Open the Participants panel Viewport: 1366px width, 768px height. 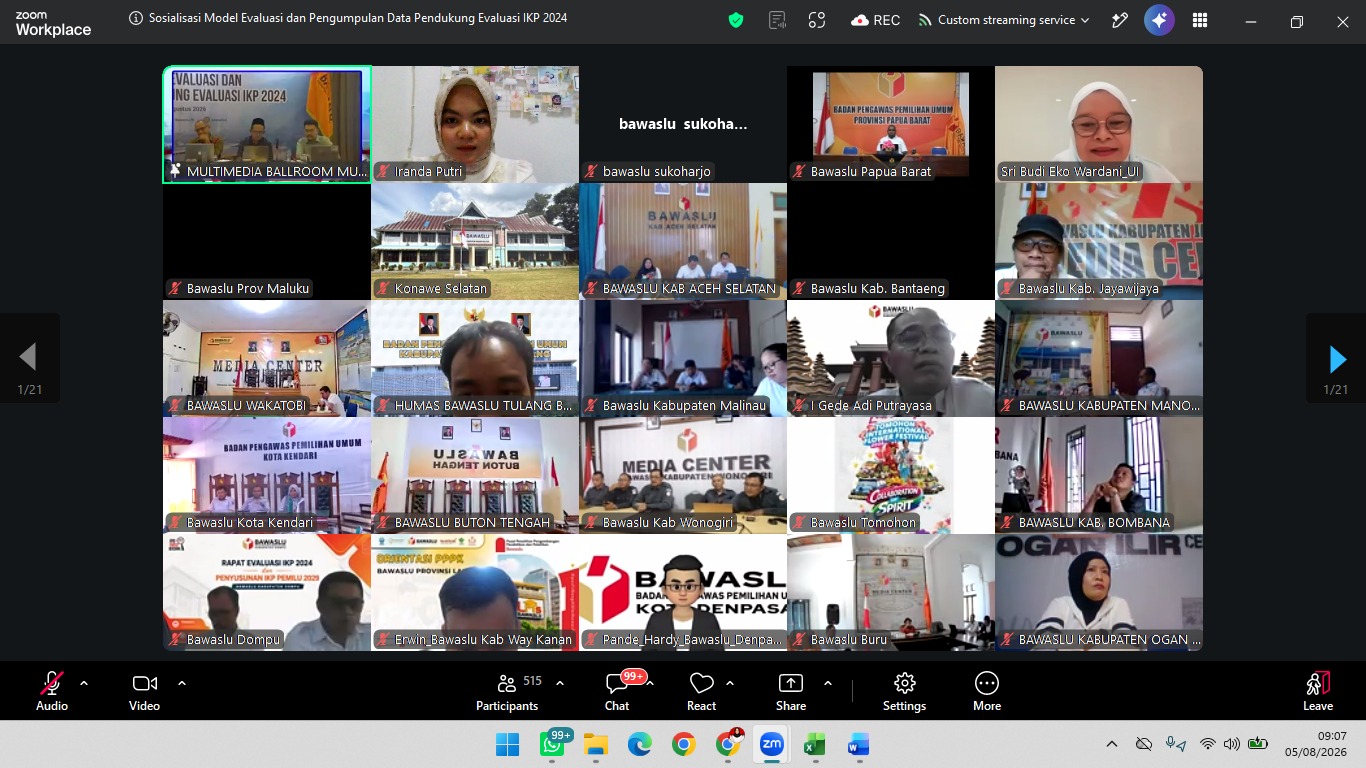click(507, 692)
